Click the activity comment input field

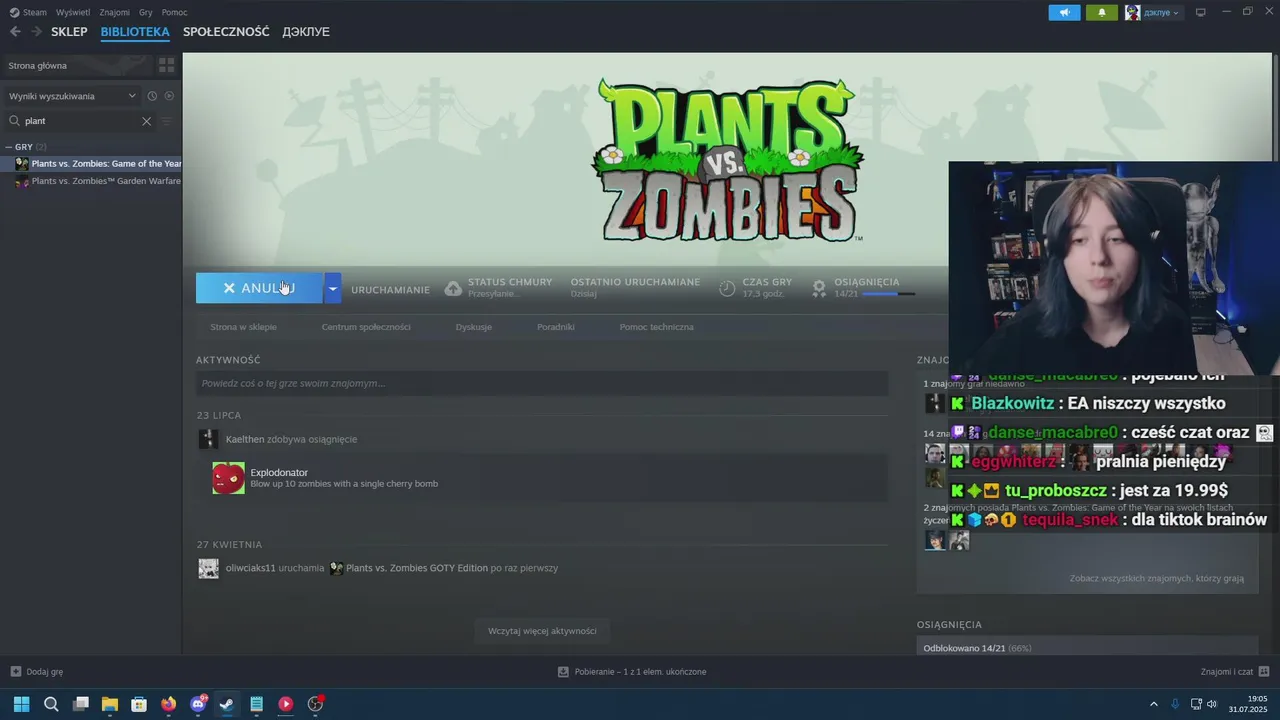(x=542, y=383)
